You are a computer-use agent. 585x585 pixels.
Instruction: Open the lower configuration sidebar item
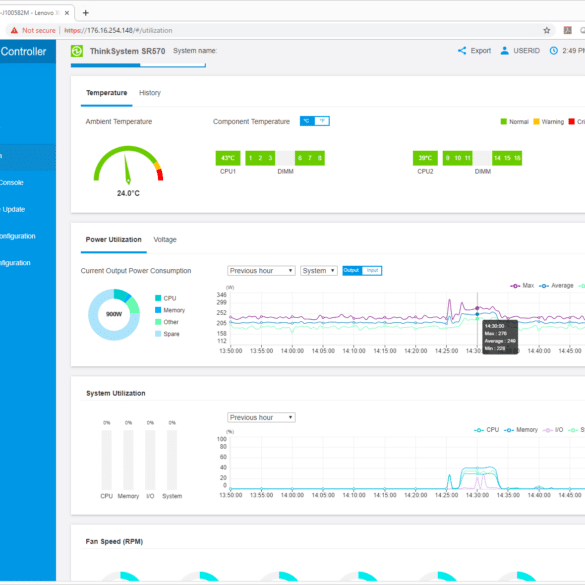tap(15, 263)
